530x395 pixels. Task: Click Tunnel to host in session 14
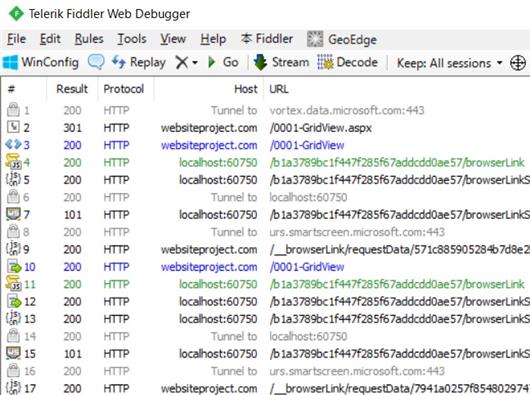click(x=234, y=336)
